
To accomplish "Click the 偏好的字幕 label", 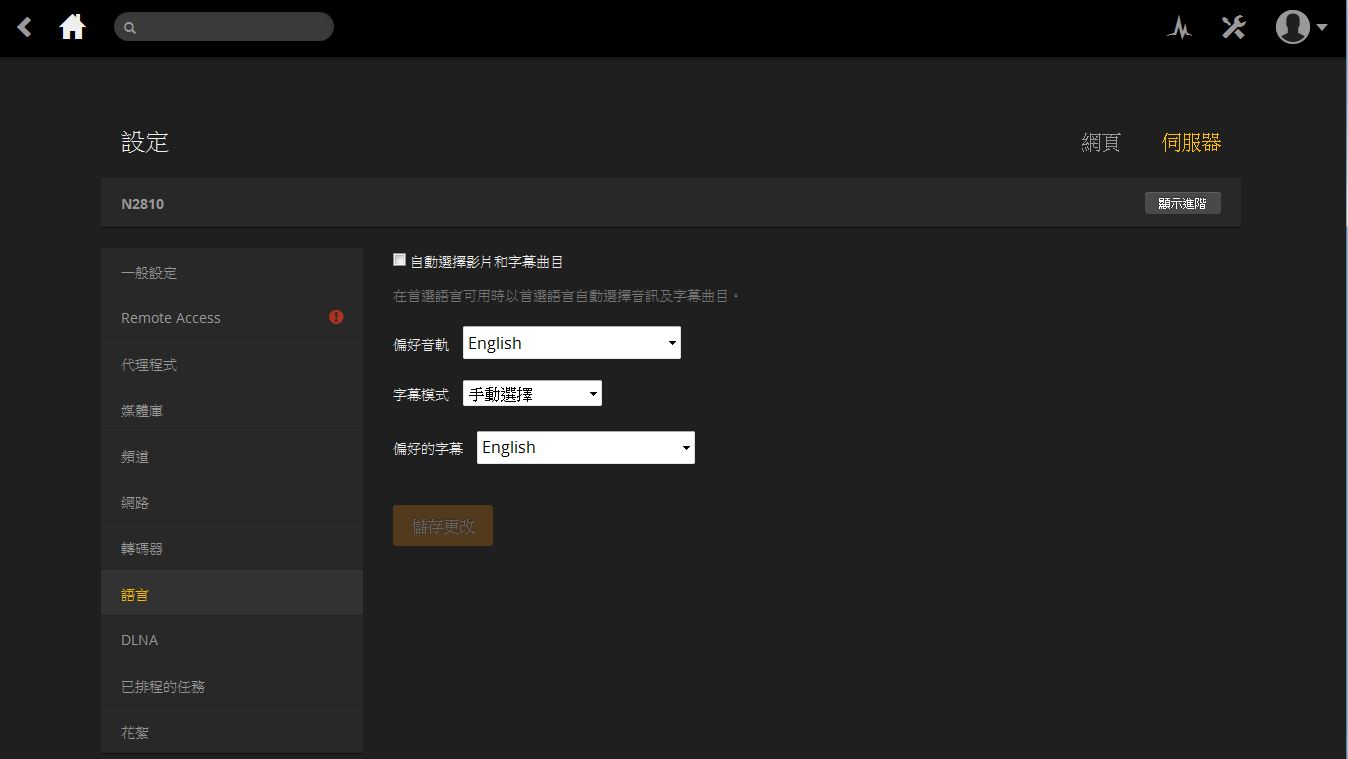I will 428,448.
